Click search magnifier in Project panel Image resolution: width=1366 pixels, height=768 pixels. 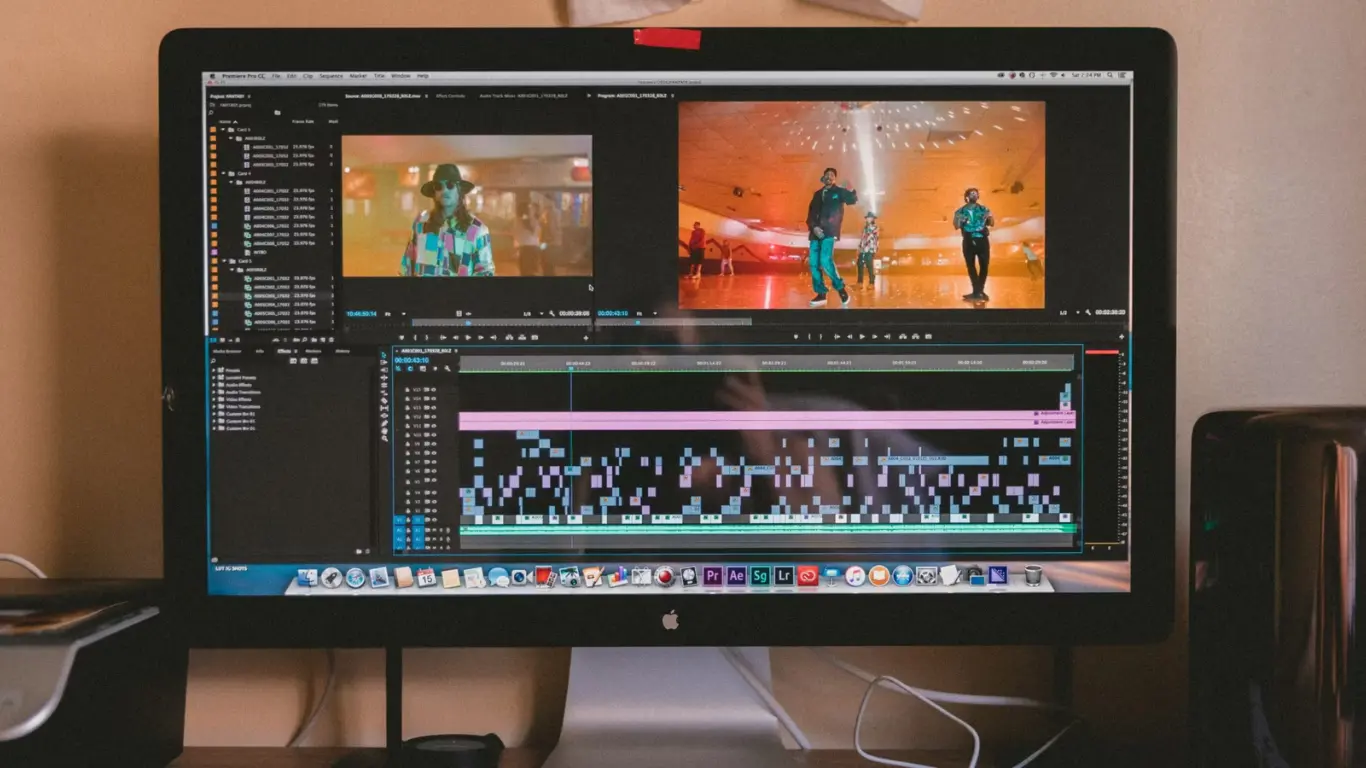[x=211, y=113]
